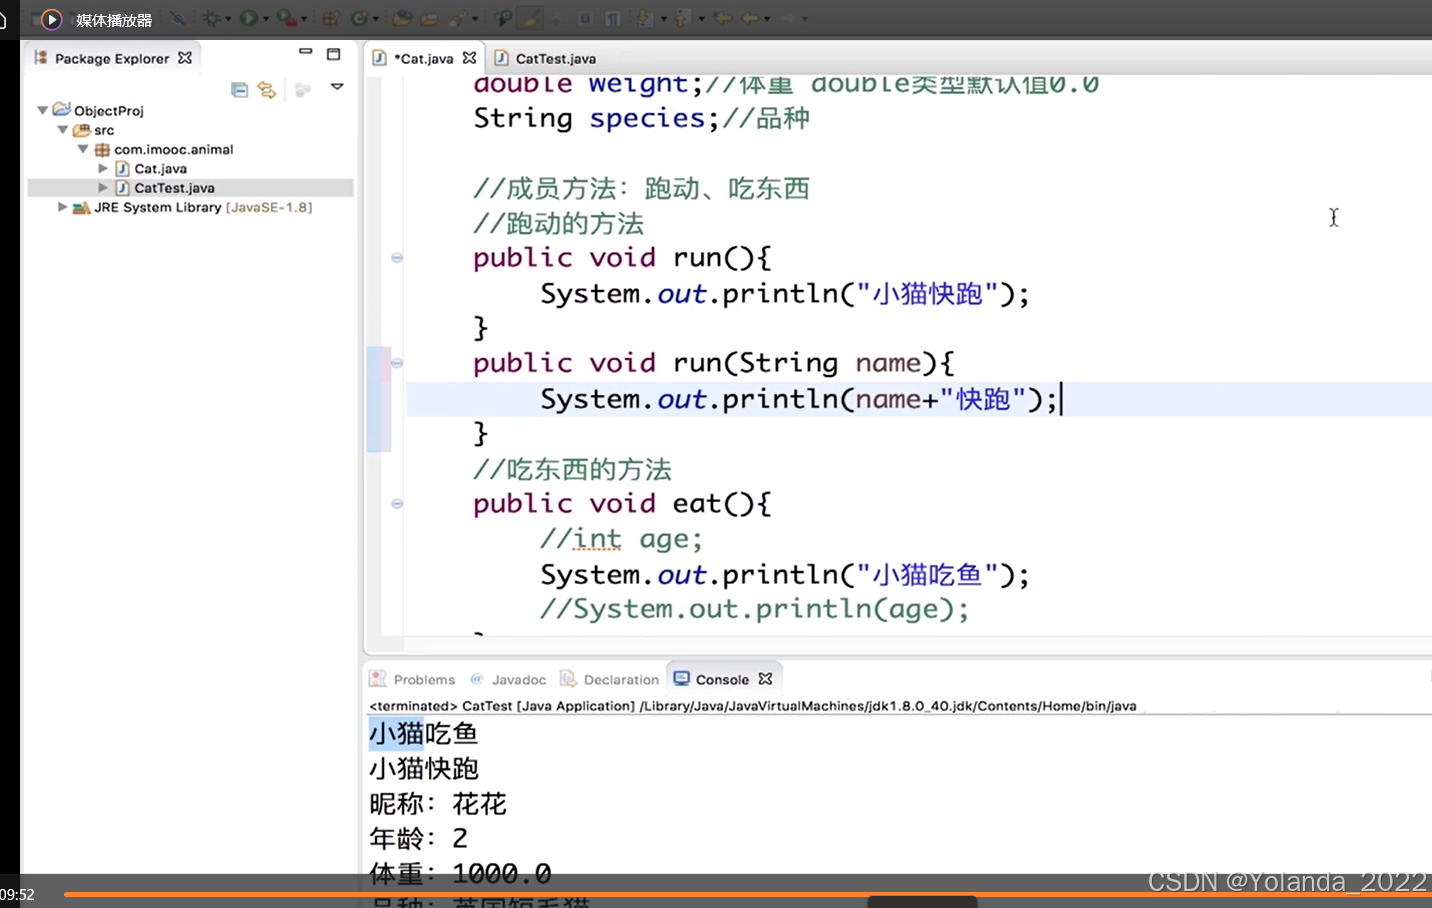Screen dimensions: 1432x908
Task: Close the *Cat.java editor tab
Action: (x=469, y=58)
